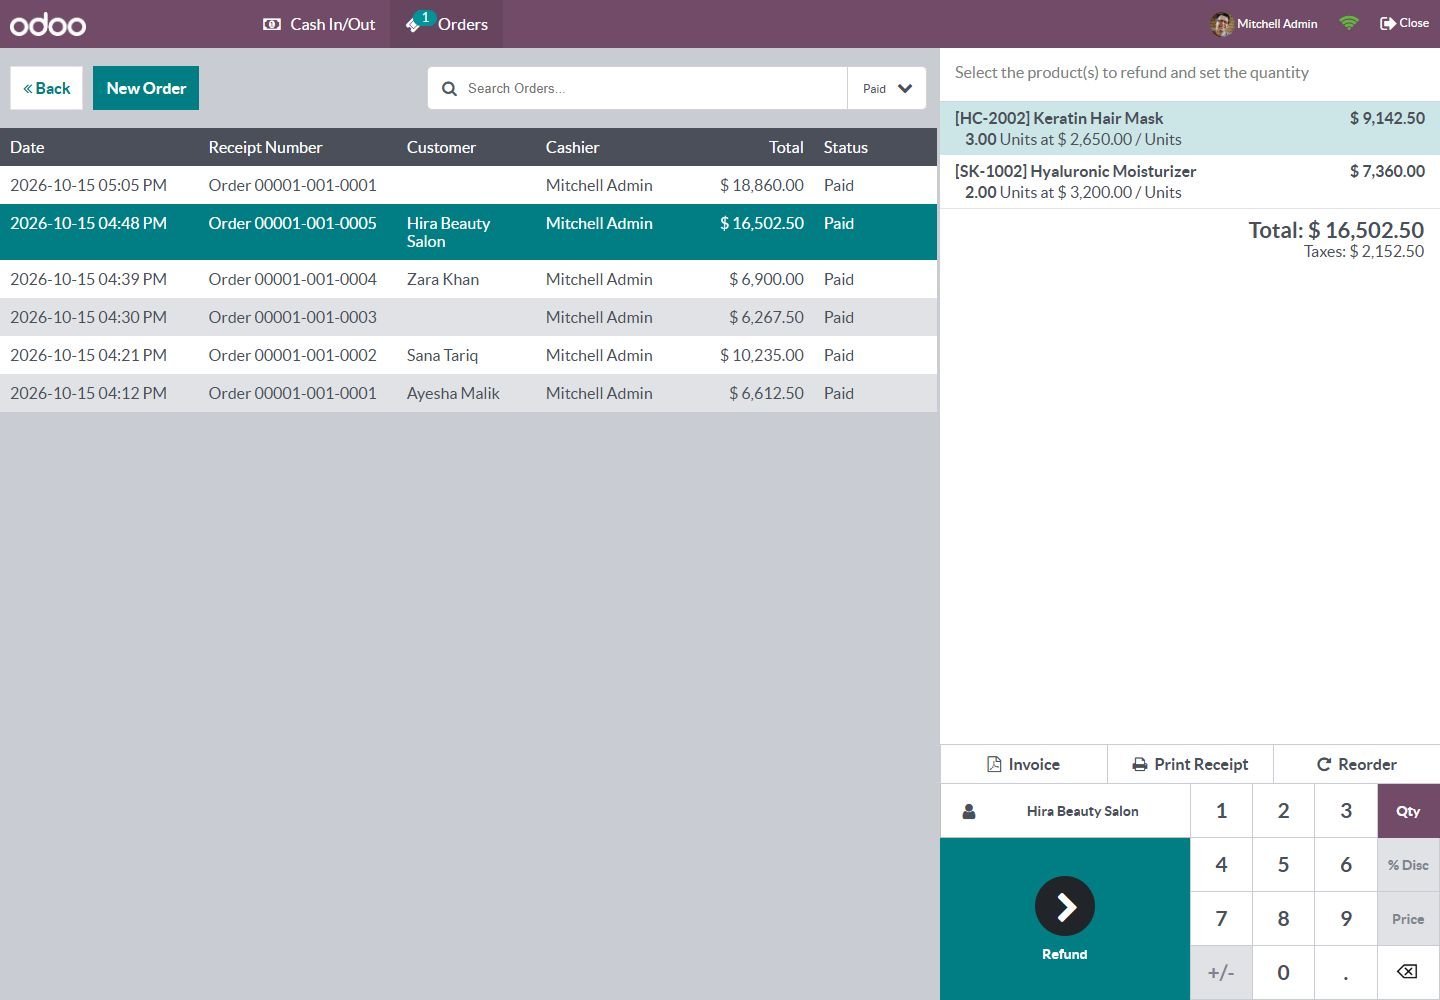The image size is (1440, 1000).
Task: Click the Print Receipt button
Action: click(x=1190, y=764)
